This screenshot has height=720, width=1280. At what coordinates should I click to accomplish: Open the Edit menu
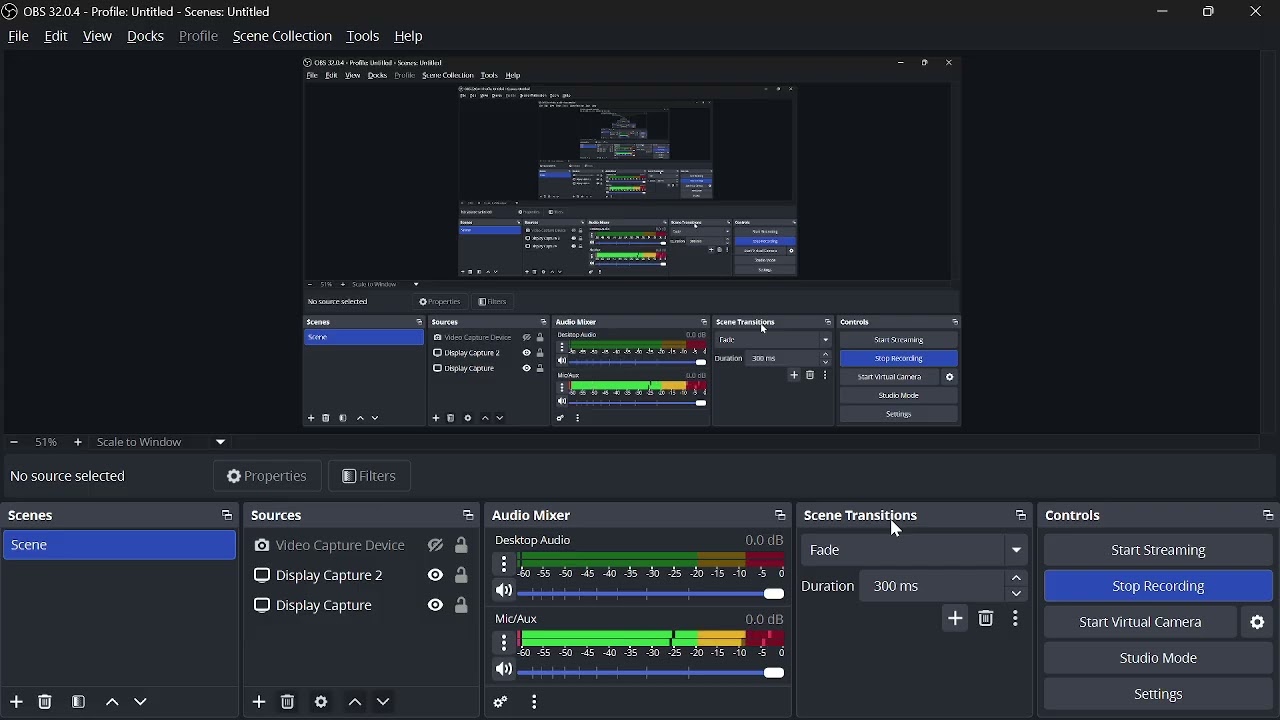(56, 36)
